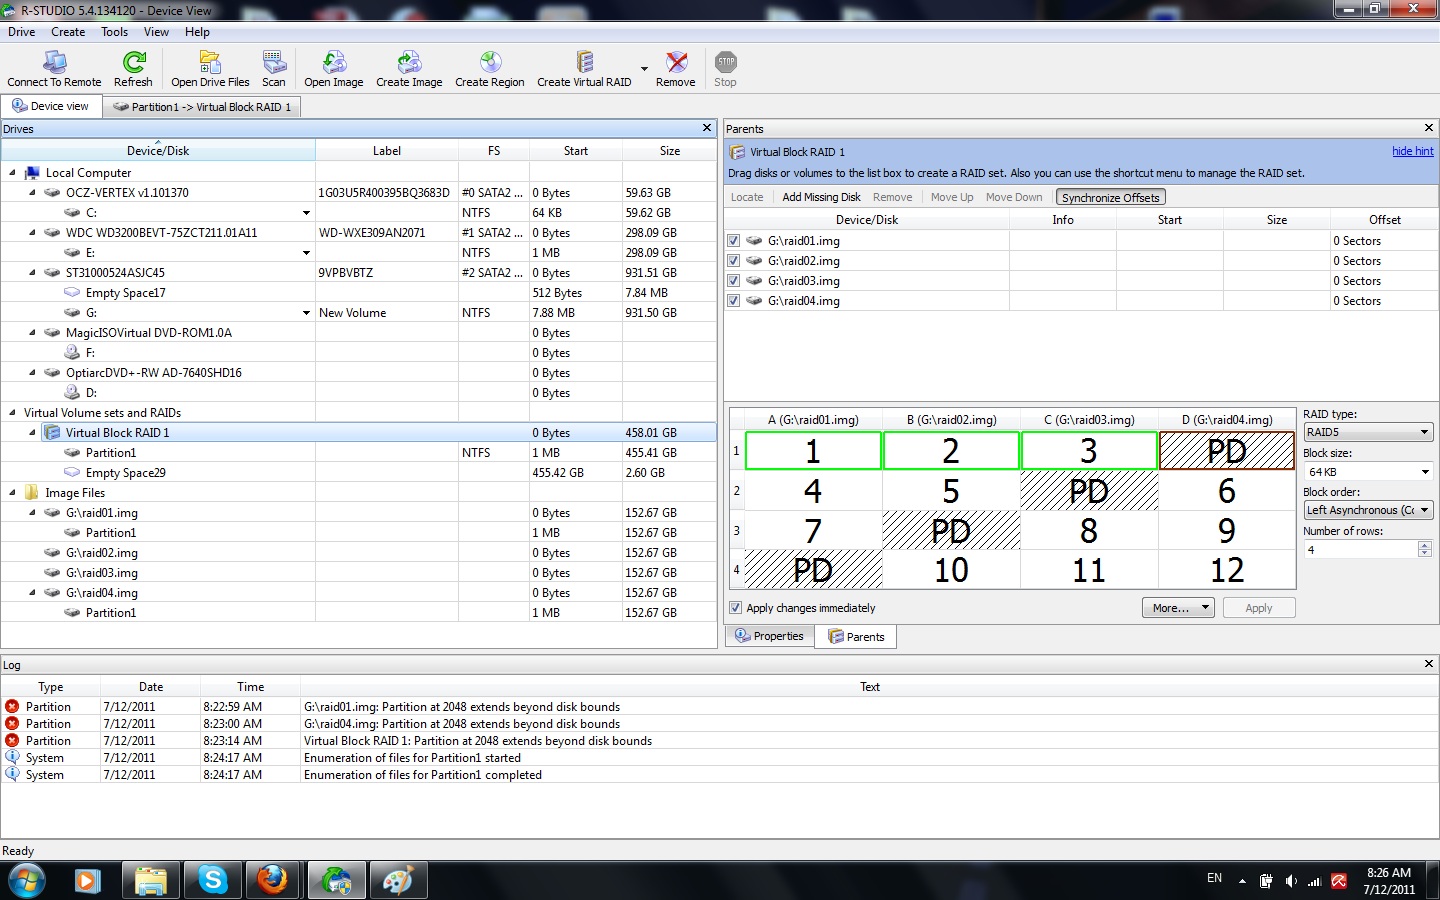This screenshot has height=900, width=1440.
Task: Close the Log panel
Action: pyautogui.click(x=1429, y=664)
